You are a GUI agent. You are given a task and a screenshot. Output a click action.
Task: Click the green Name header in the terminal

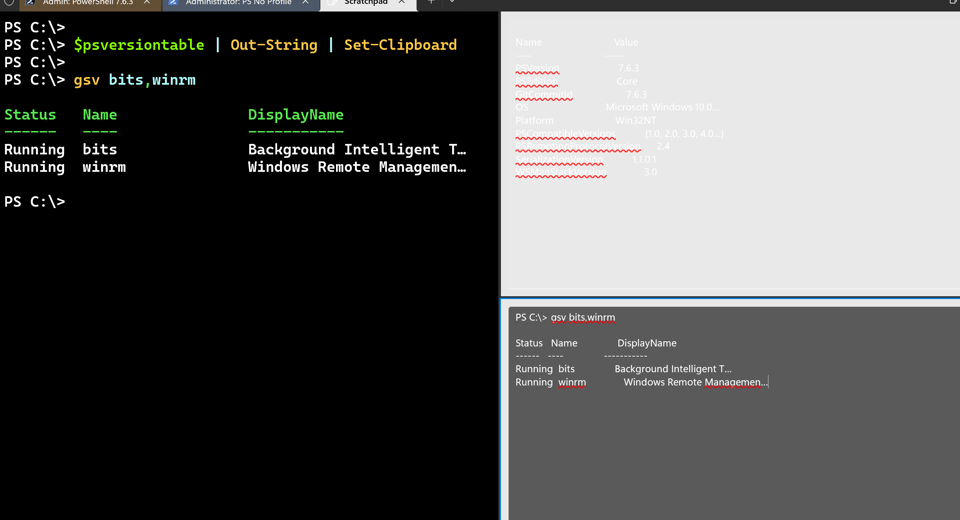point(100,115)
